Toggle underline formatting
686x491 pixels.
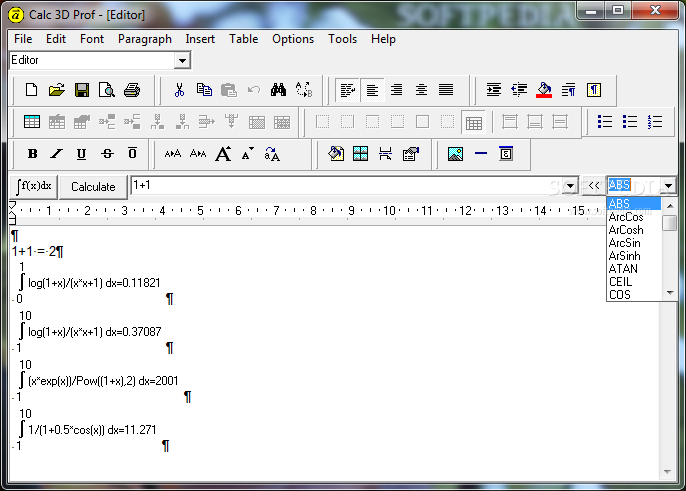[81, 154]
